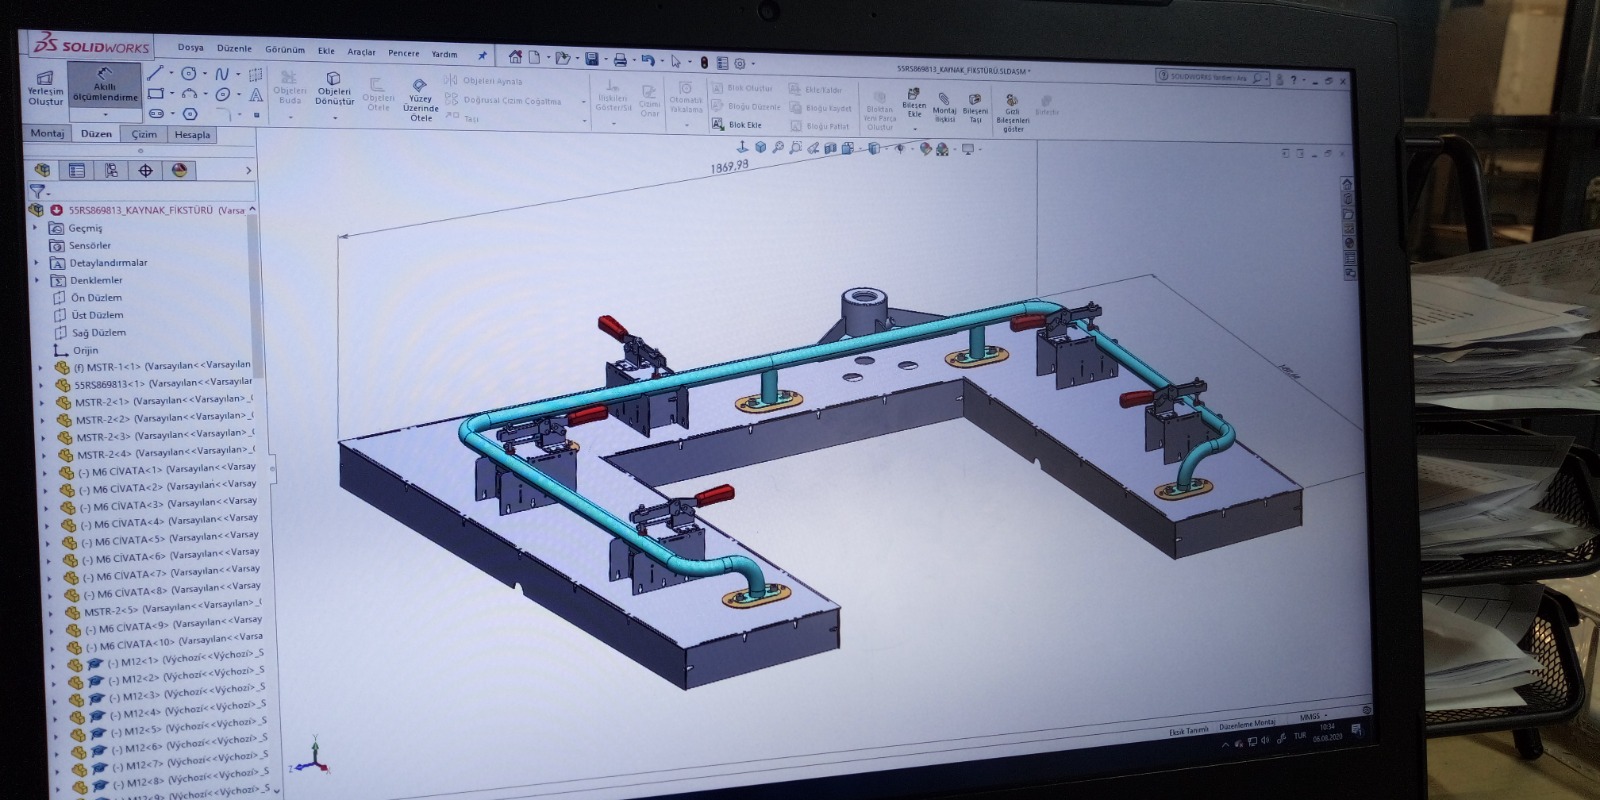Open the DisplayManager tab with colored sphere
Screen dimensions: 1600x800
[179, 171]
